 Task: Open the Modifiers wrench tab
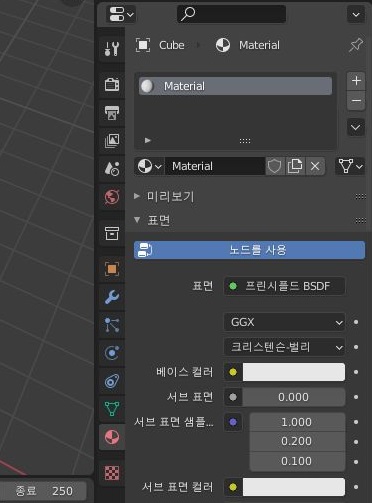112,297
